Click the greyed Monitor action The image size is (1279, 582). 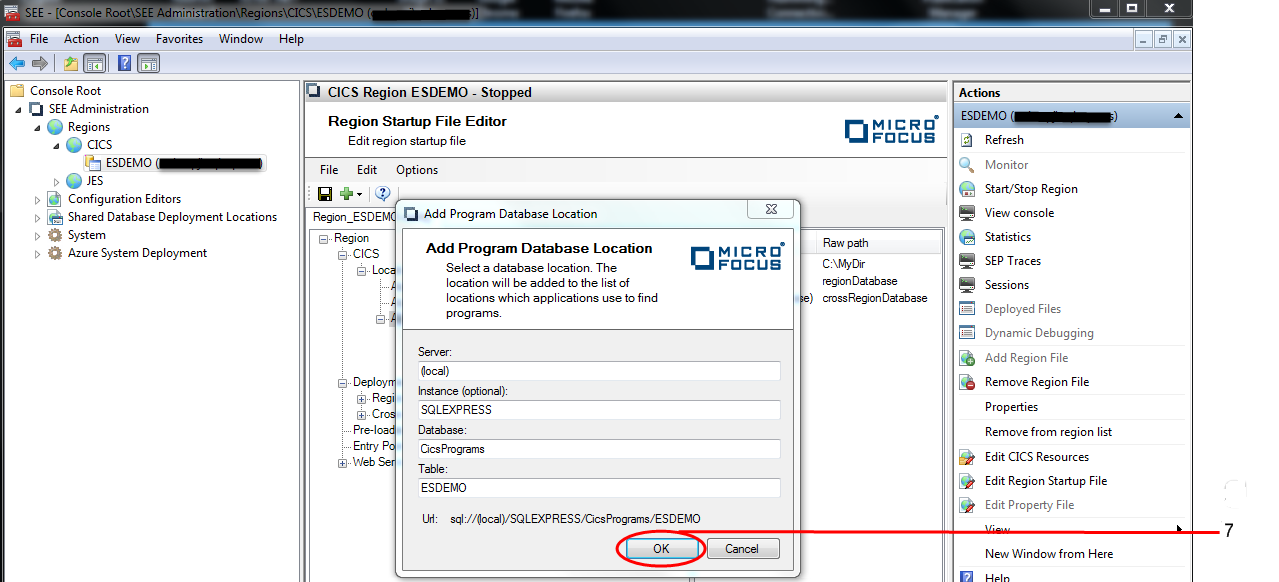[1006, 165]
